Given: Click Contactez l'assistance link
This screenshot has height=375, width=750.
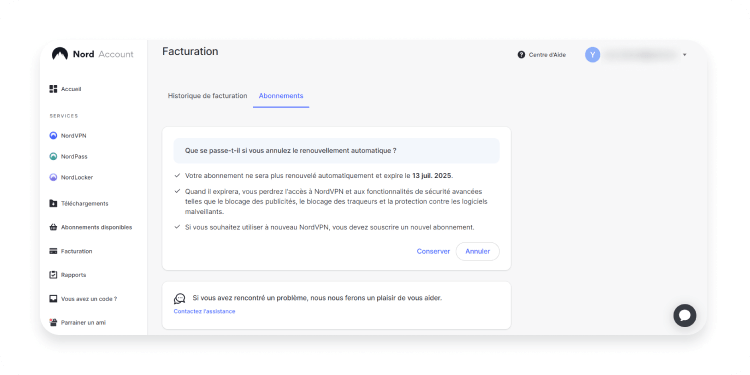Looking at the screenshot, I should pos(204,311).
